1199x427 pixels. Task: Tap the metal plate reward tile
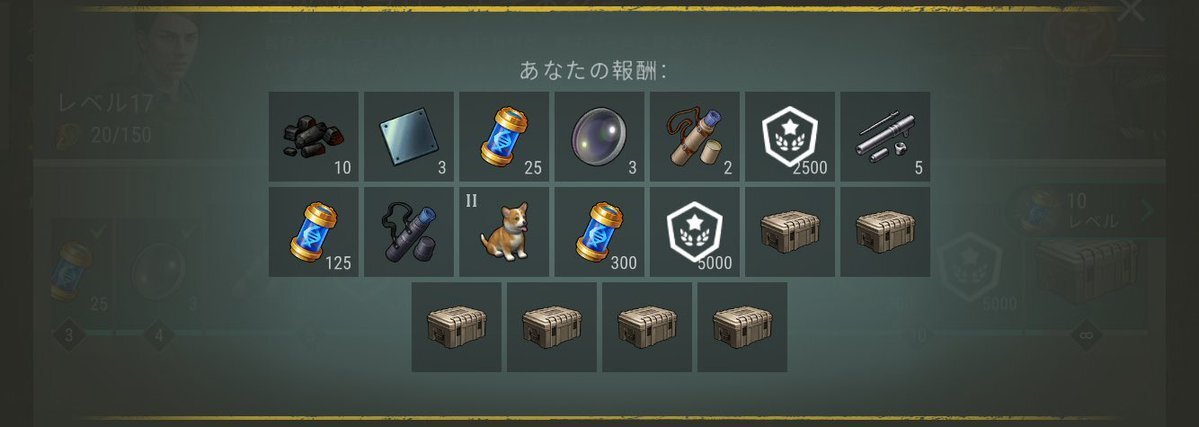409,137
